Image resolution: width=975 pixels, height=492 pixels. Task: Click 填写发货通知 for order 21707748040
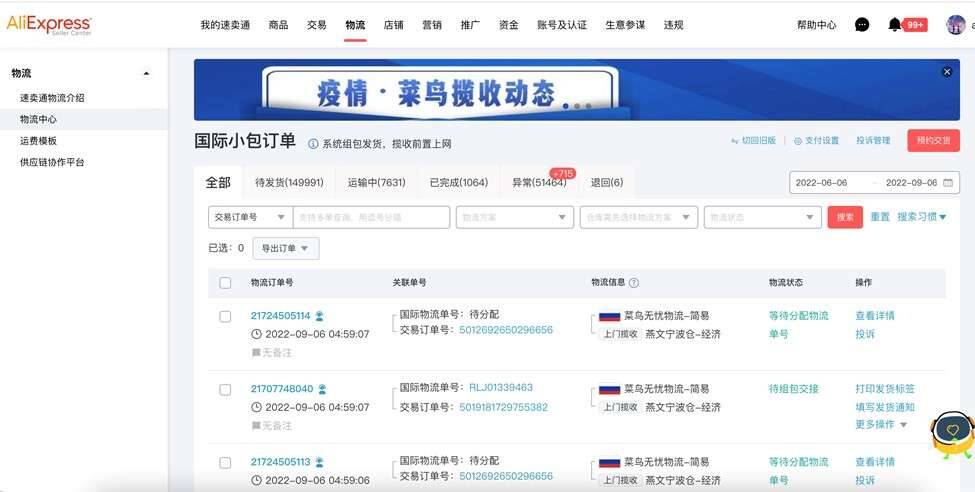point(885,407)
